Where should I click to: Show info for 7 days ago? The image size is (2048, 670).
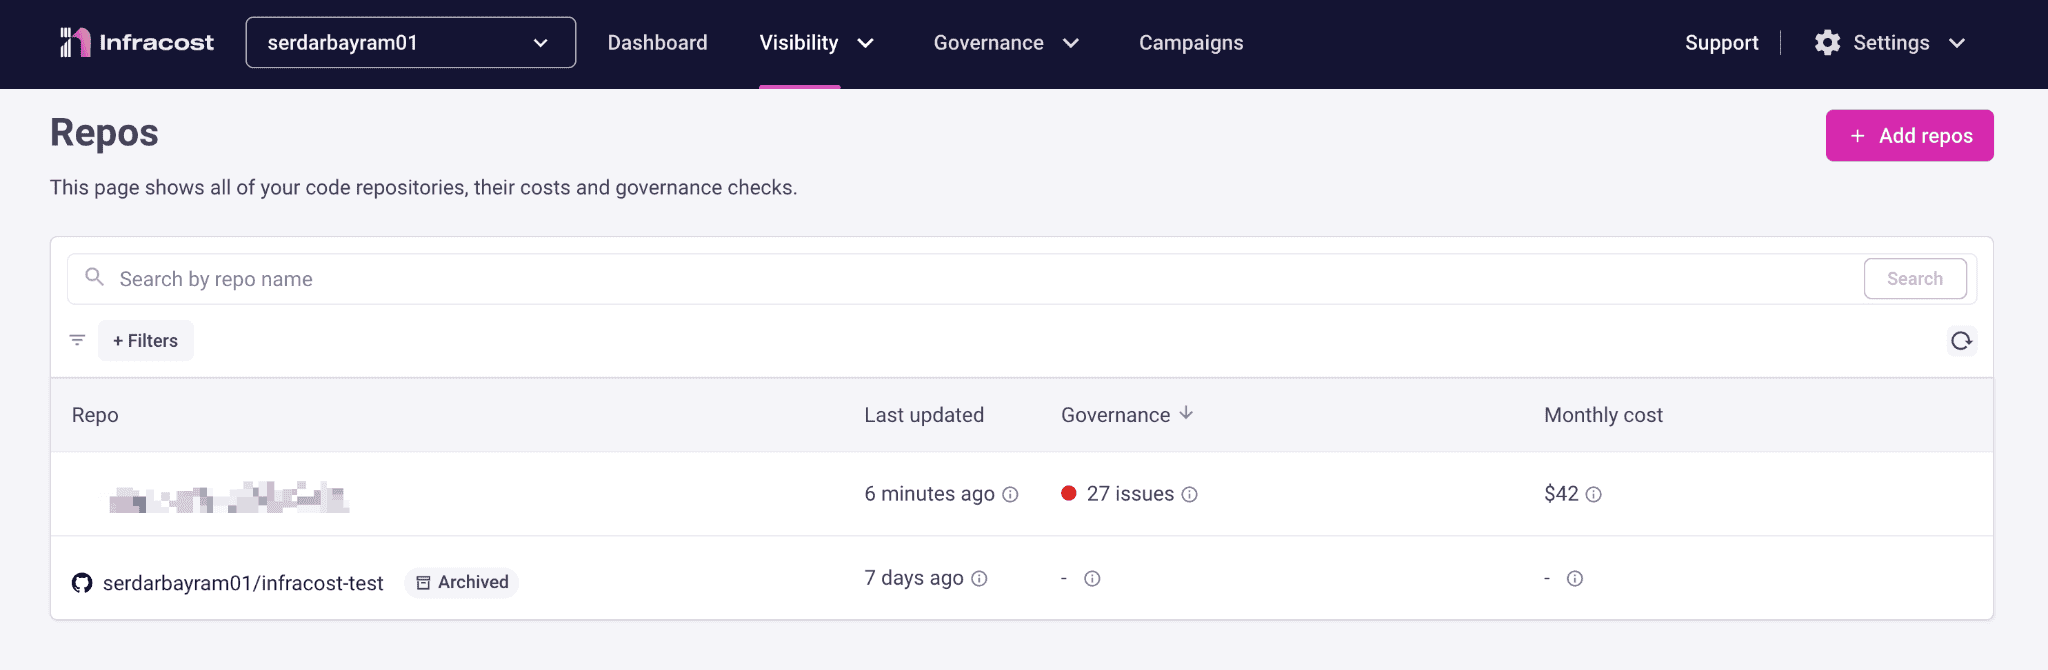979,578
